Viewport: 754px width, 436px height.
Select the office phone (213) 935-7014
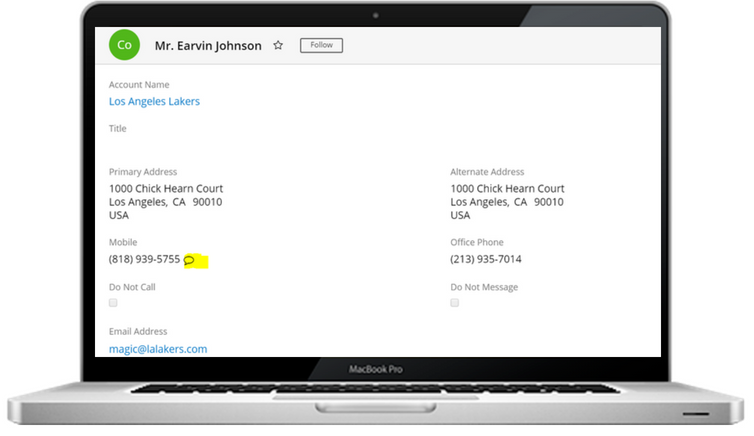(486, 259)
